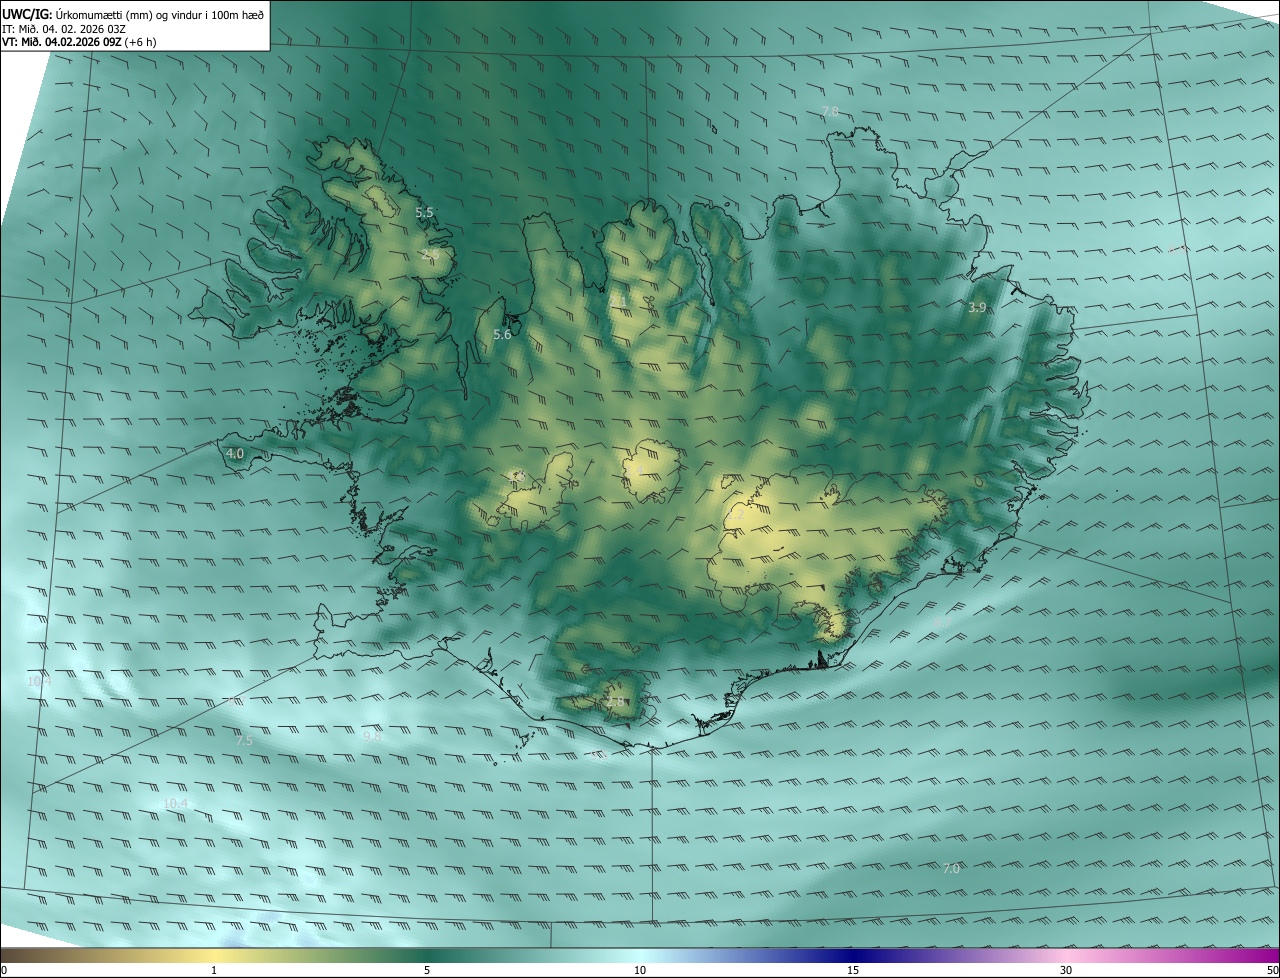Click the 2.8 label on the southern glacier
Image resolution: width=1280 pixels, height=978 pixels.
coord(615,703)
